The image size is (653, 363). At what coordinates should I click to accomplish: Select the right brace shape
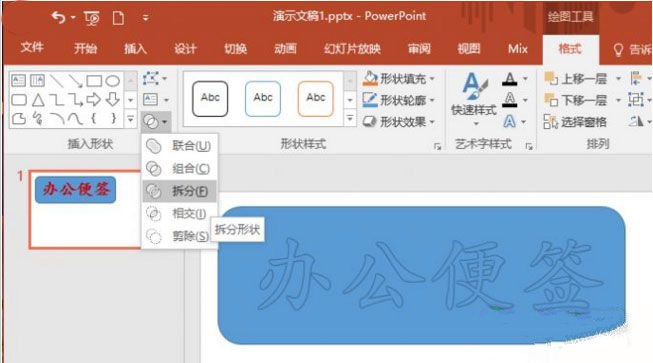click(113, 119)
